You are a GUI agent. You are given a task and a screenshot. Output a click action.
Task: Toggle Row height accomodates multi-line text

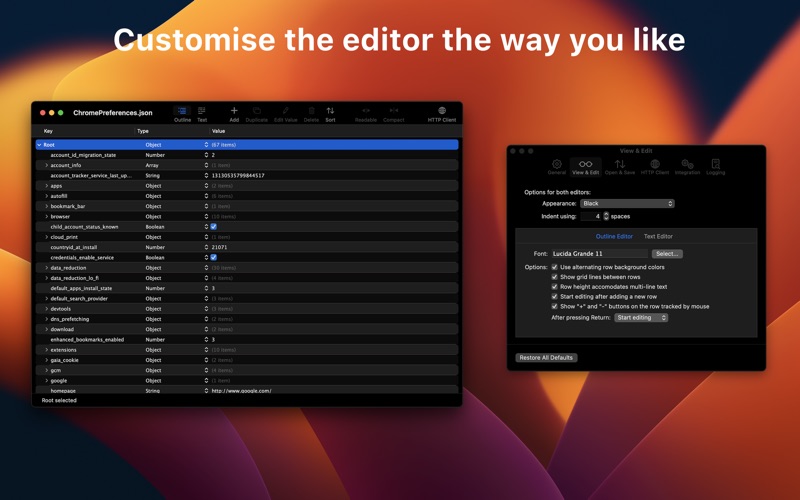555,286
